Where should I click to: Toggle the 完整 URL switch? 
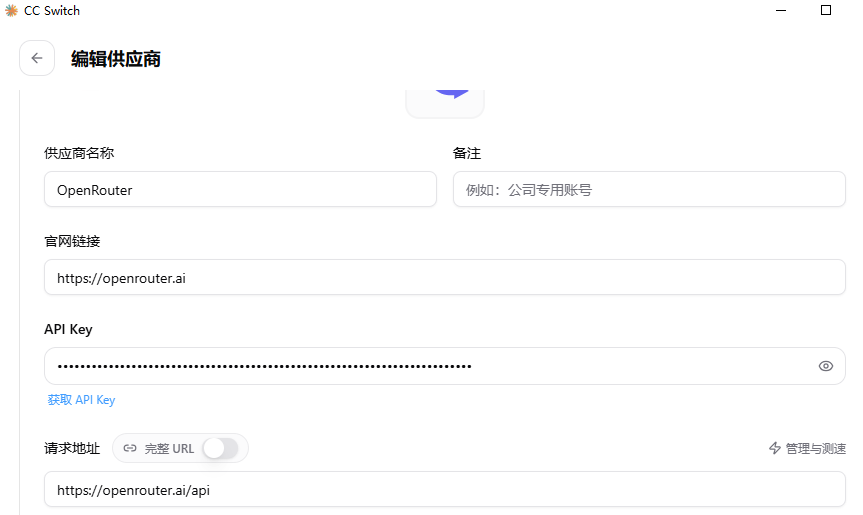tap(220, 448)
